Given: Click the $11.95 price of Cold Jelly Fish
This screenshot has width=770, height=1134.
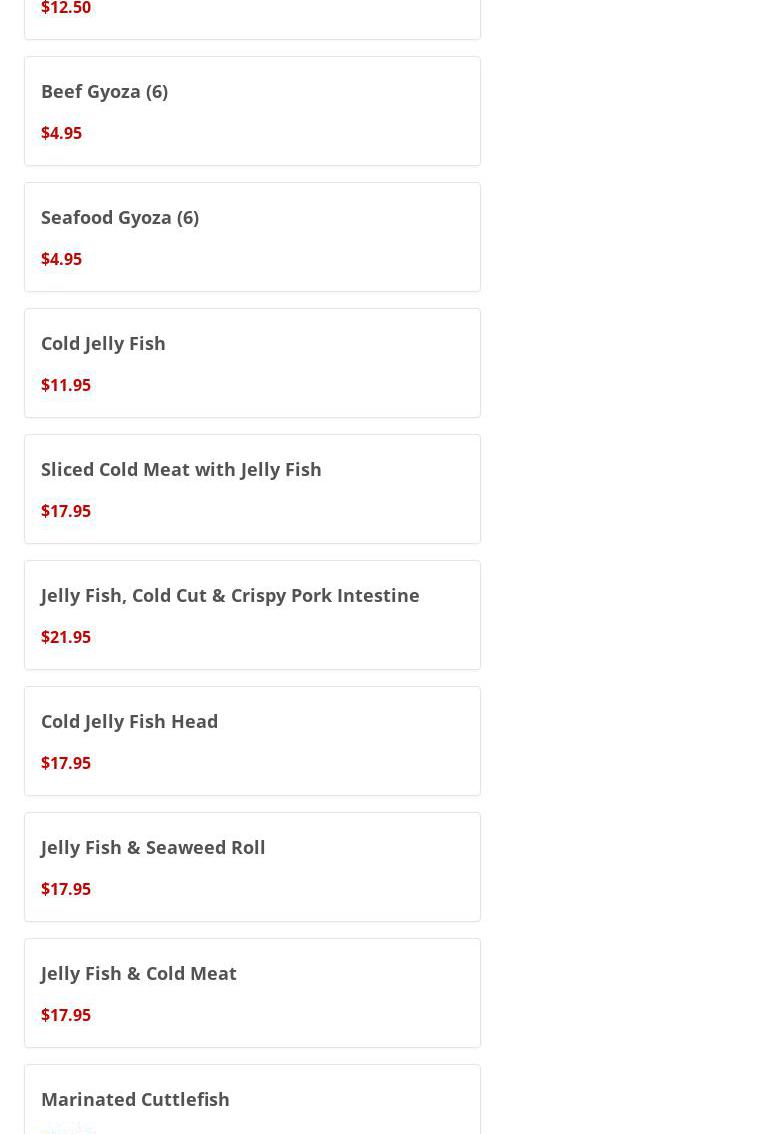Looking at the screenshot, I should (x=66, y=385).
